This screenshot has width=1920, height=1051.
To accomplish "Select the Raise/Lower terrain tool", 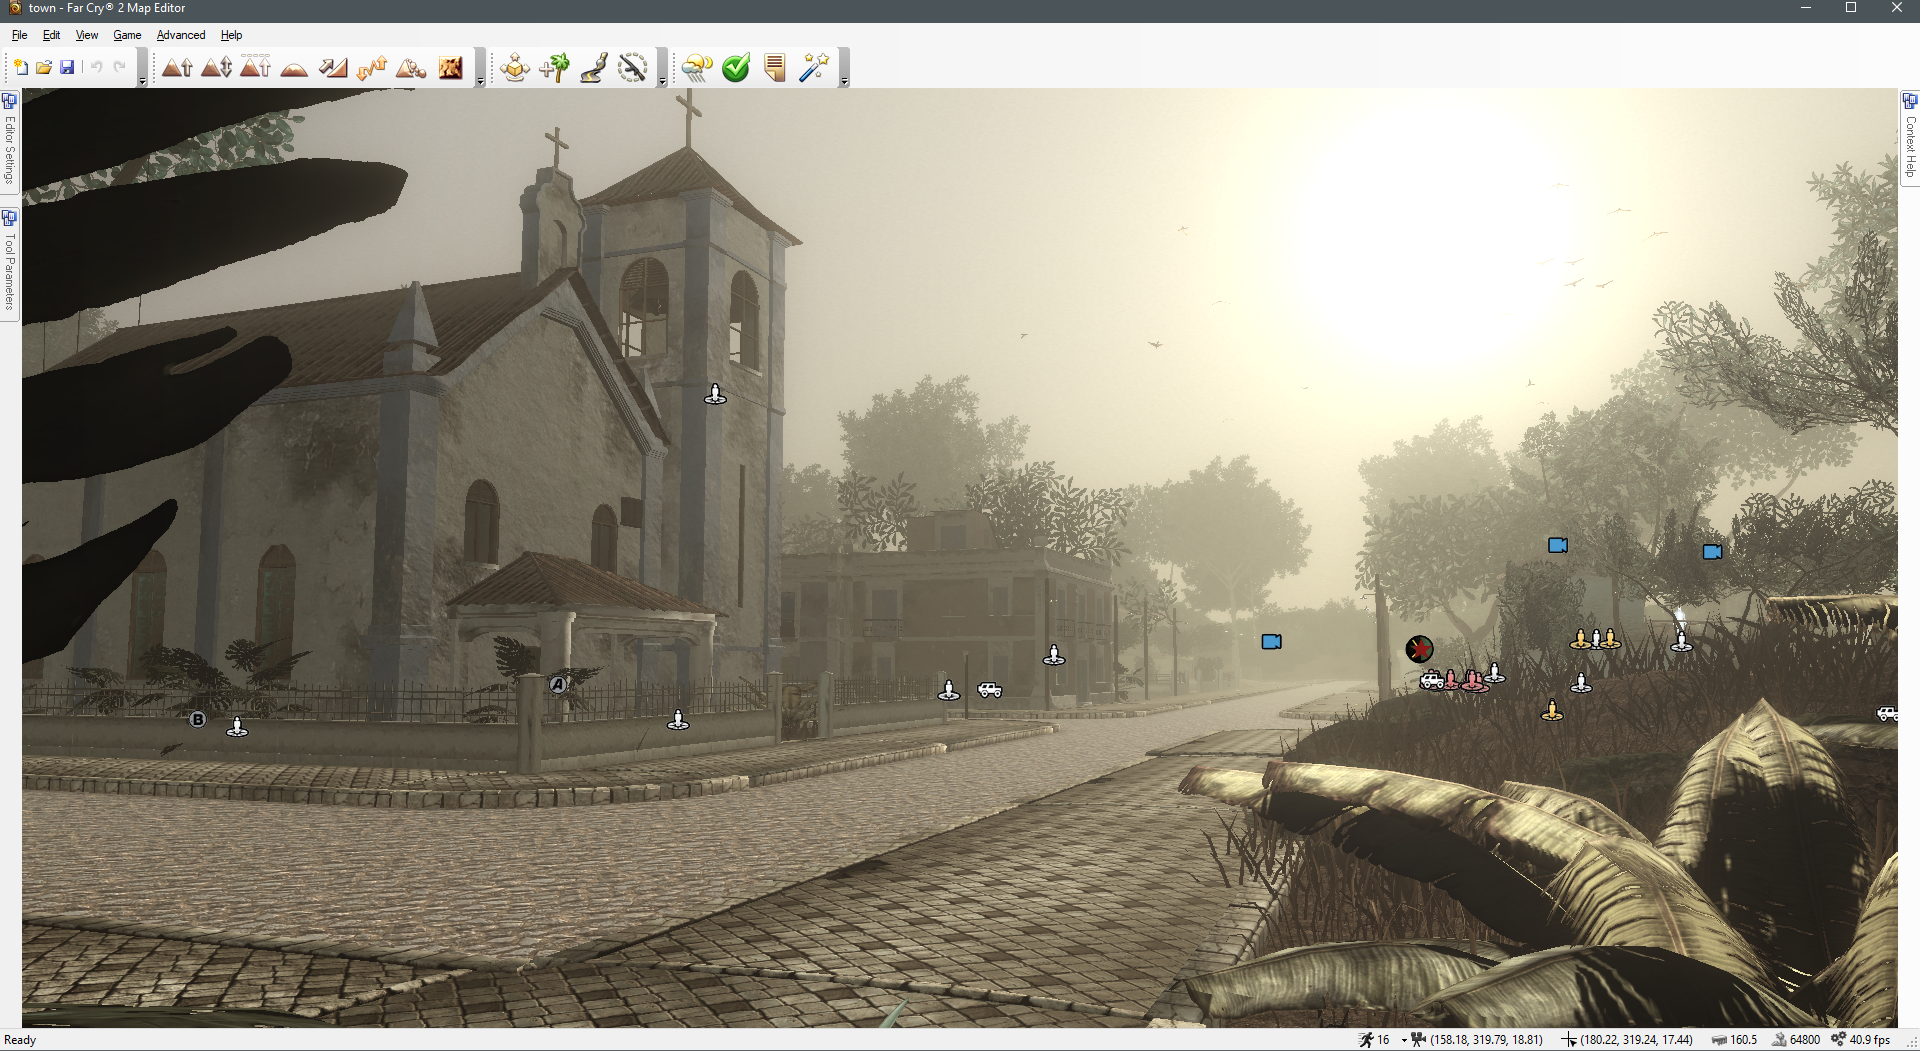I will [216, 67].
